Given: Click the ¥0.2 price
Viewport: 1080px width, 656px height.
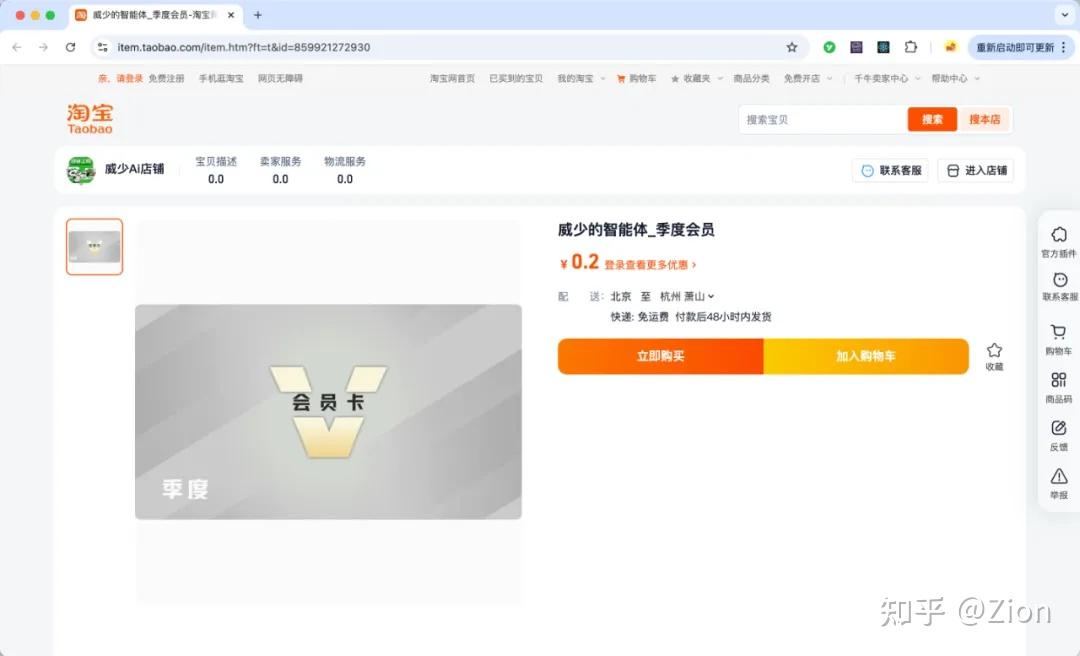Looking at the screenshot, I should [x=579, y=263].
